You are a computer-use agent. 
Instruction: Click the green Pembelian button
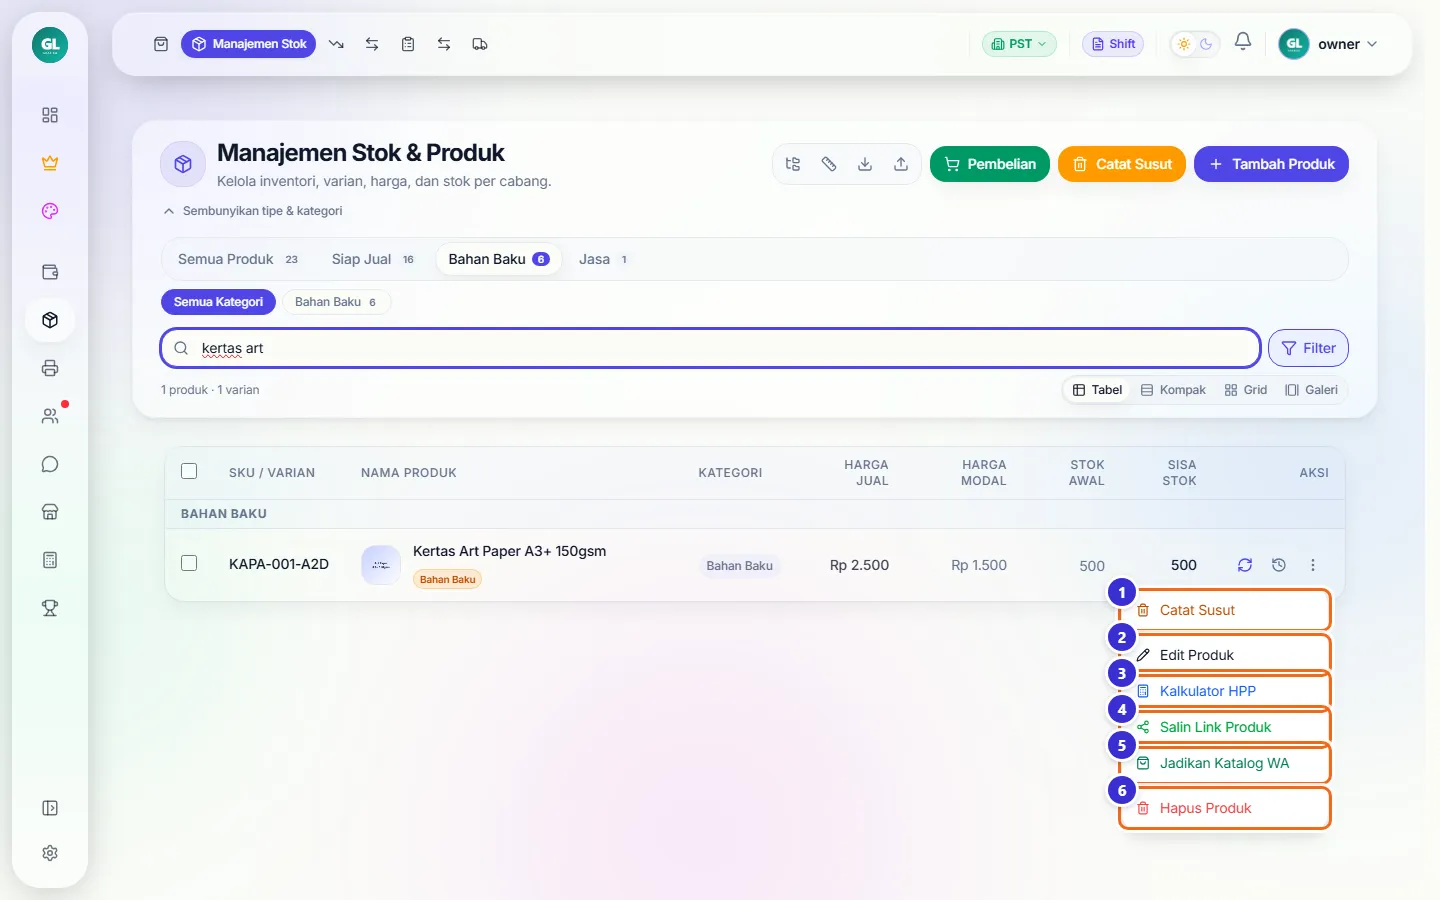pyautogui.click(x=990, y=164)
